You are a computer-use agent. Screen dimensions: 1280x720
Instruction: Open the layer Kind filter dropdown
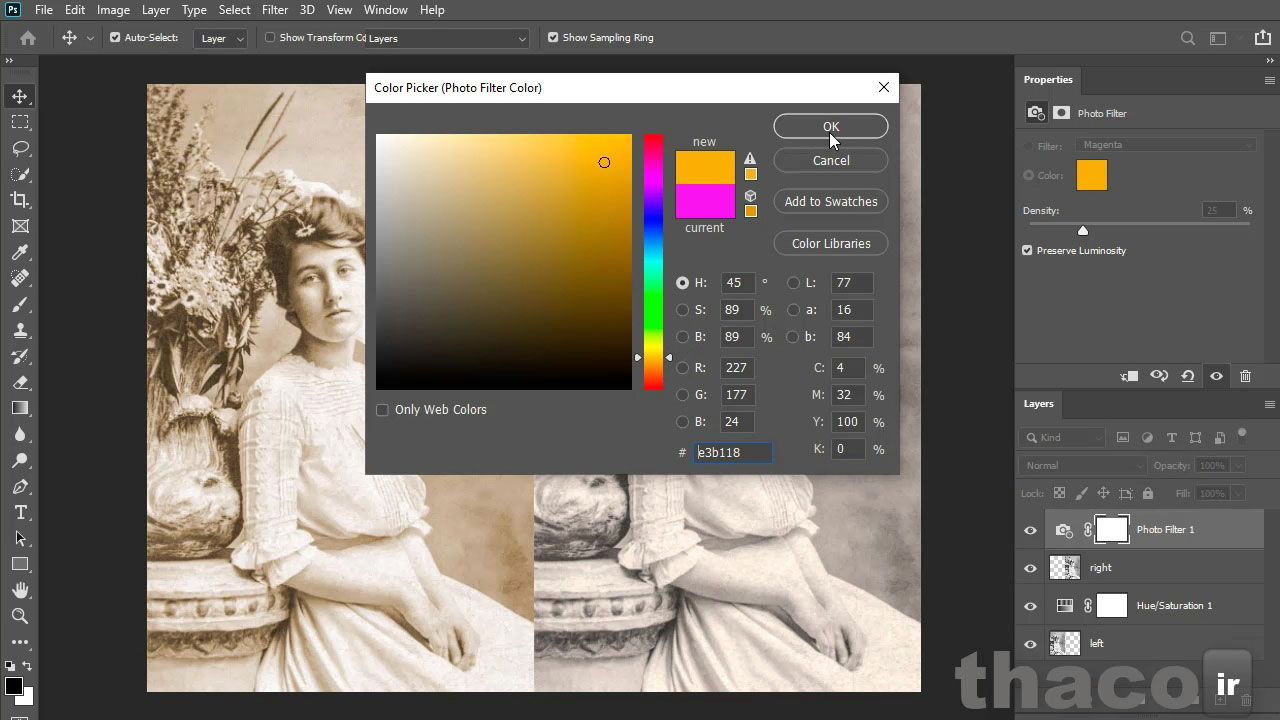(x=1062, y=437)
